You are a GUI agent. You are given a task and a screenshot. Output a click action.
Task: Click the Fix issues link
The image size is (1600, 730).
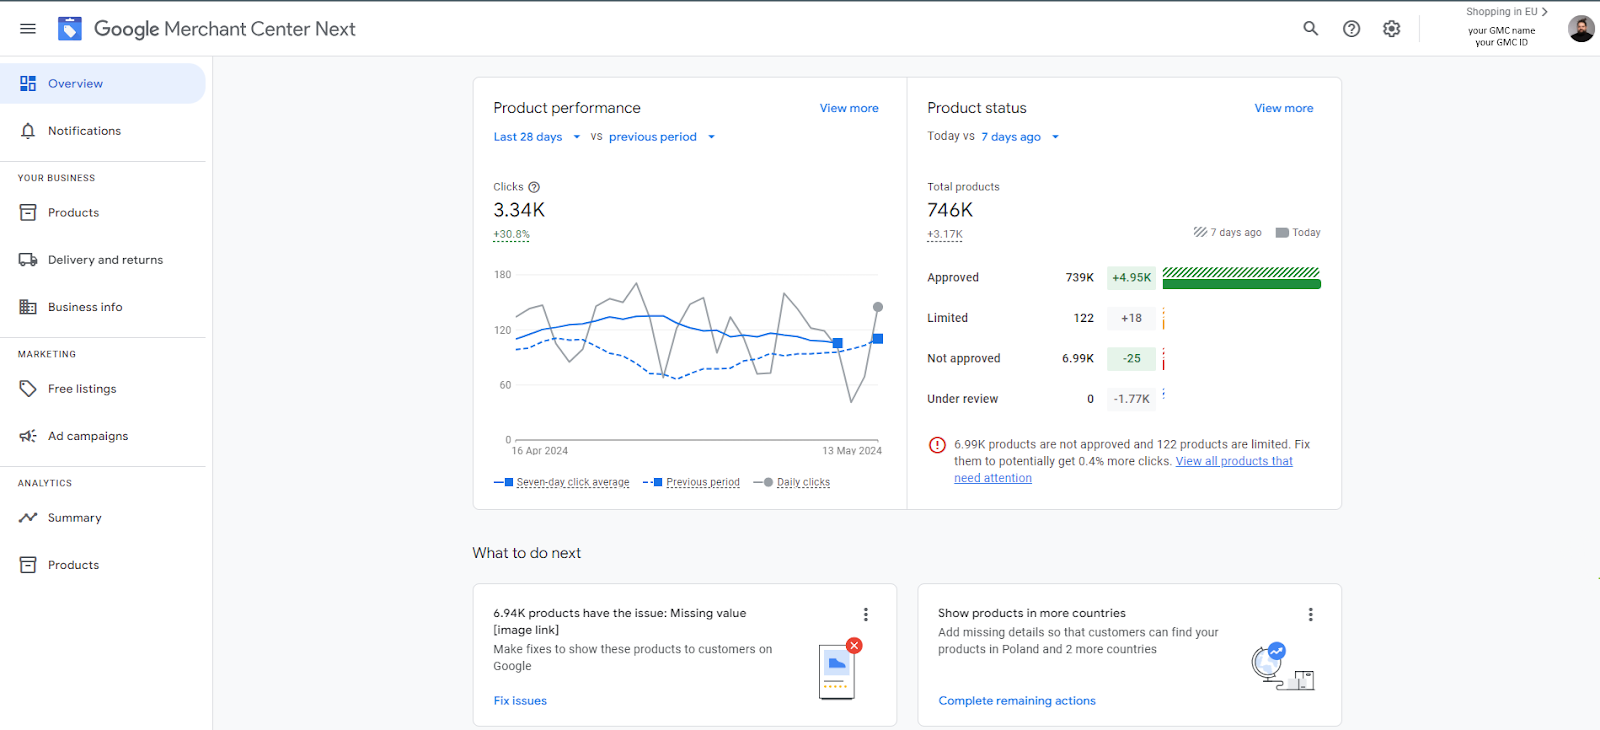pos(520,701)
